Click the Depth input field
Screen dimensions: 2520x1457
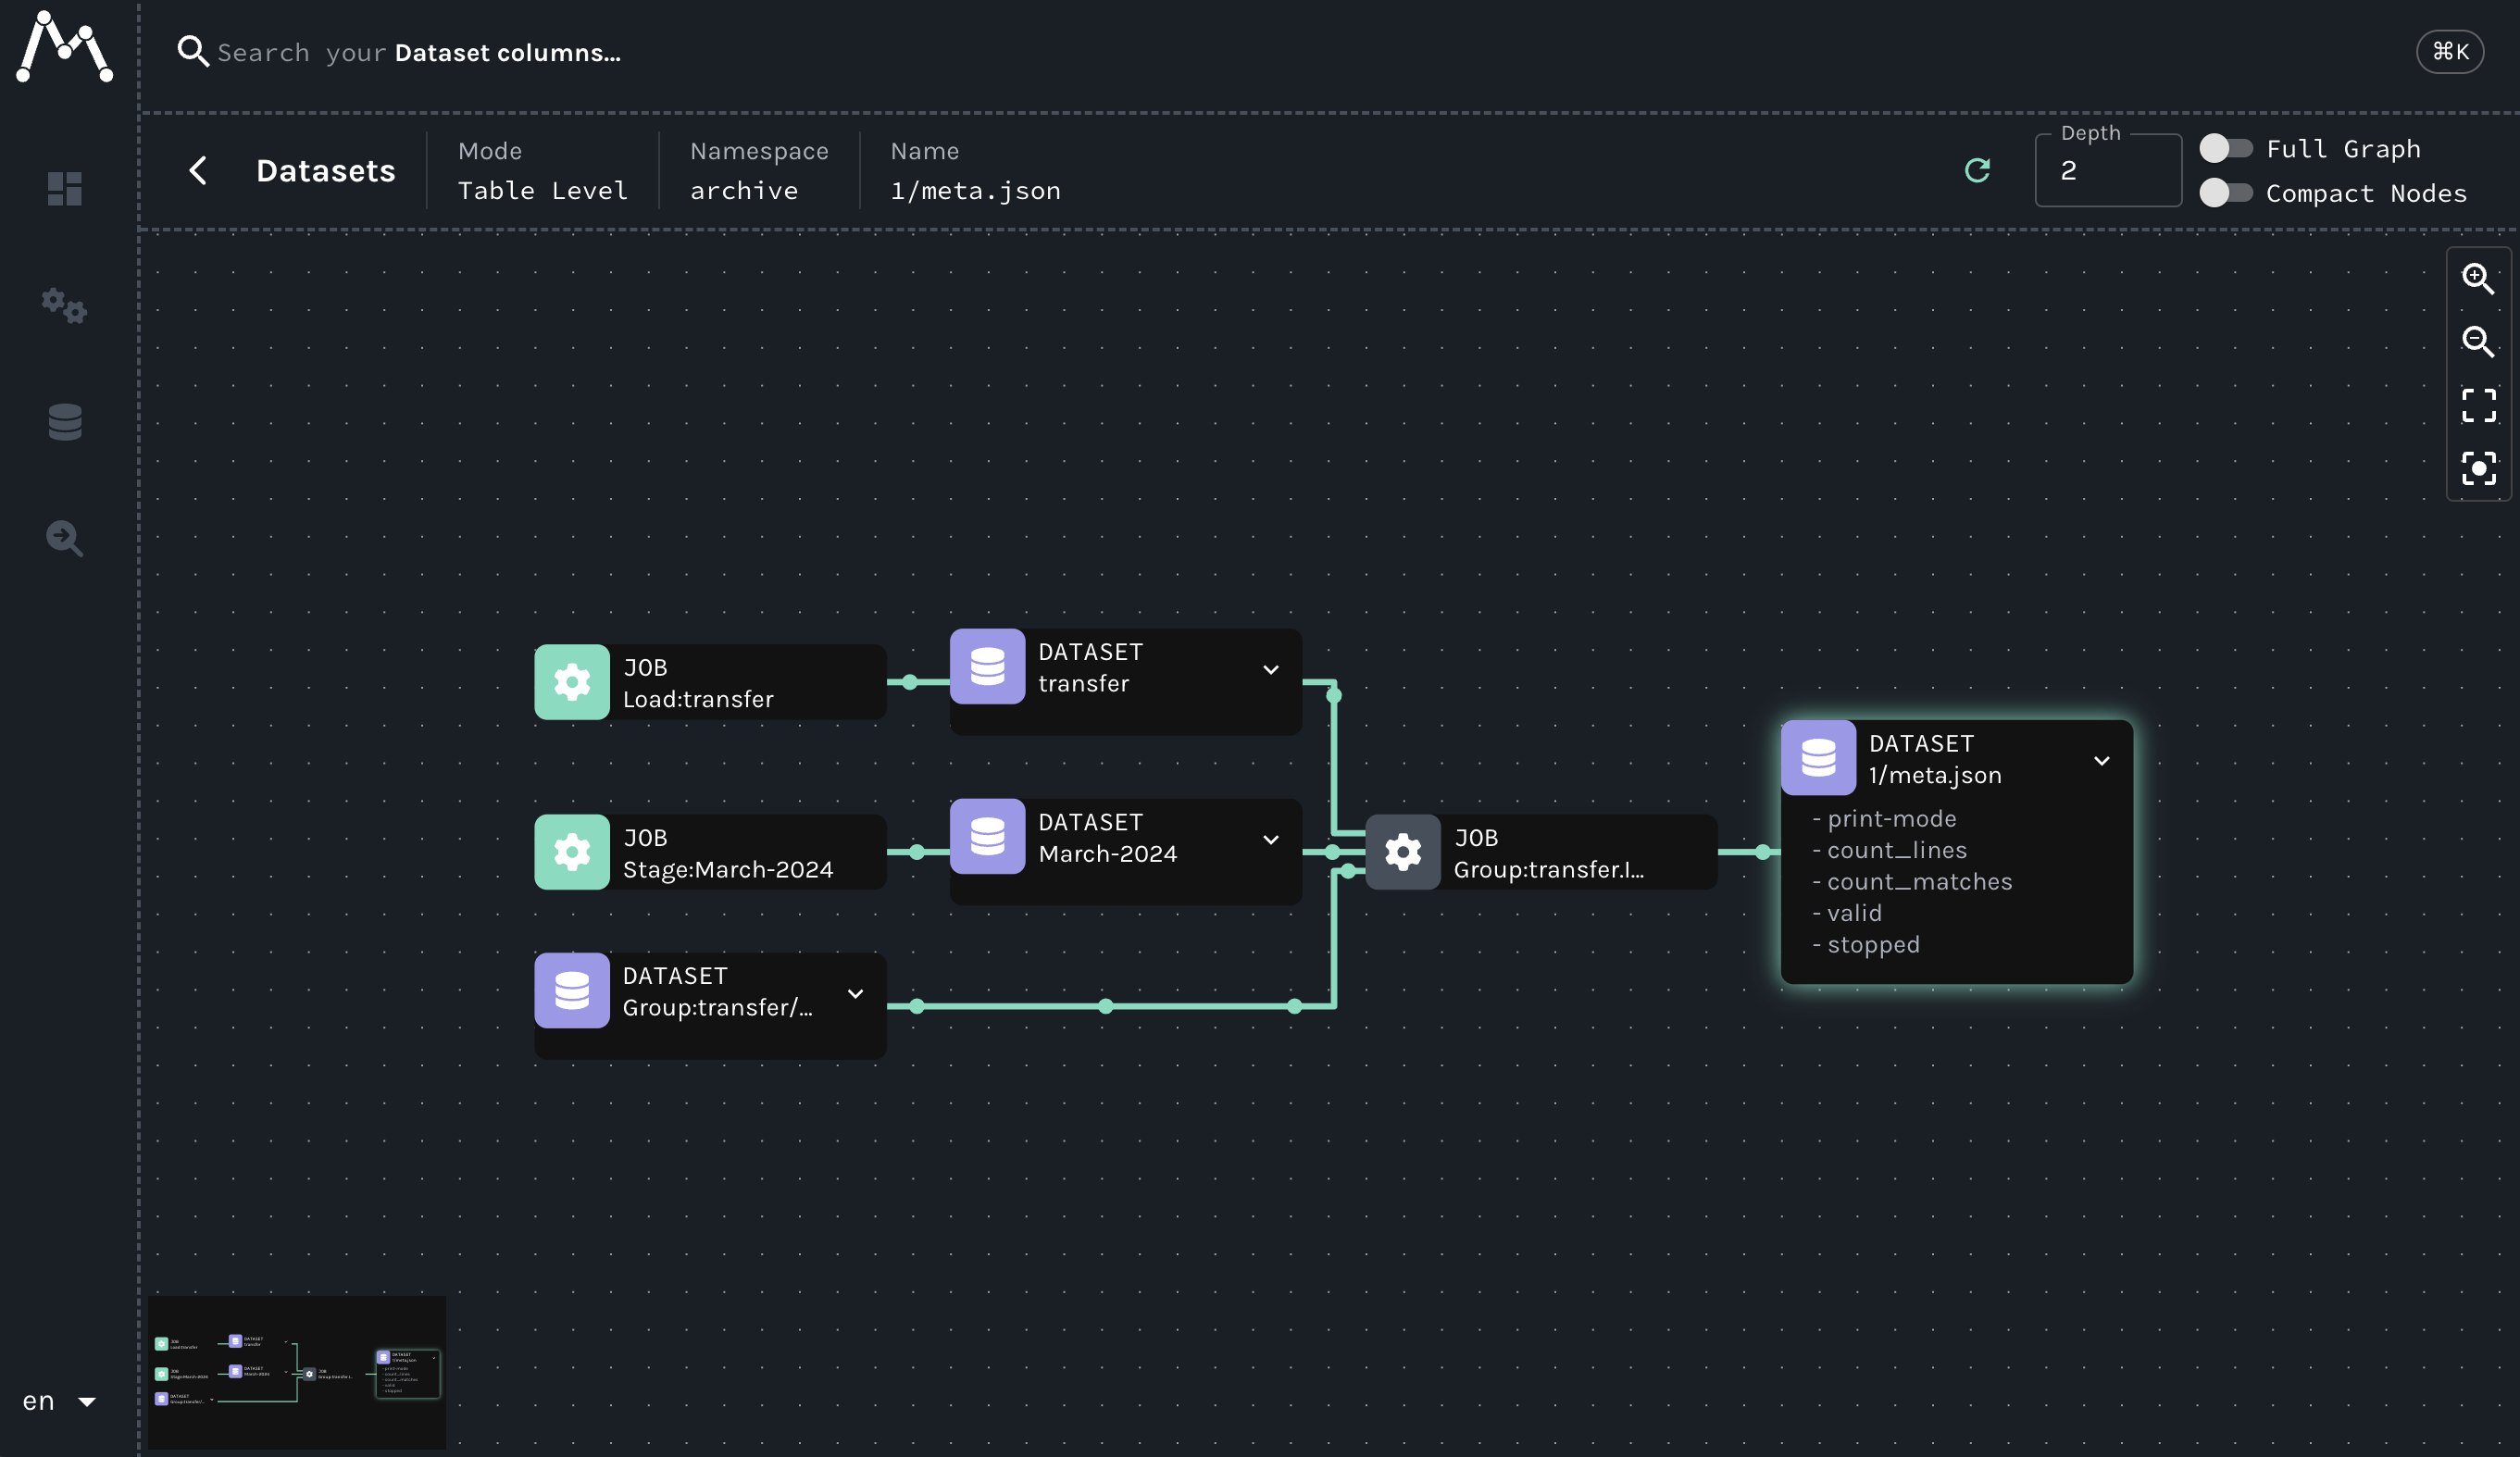pyautogui.click(x=2107, y=171)
